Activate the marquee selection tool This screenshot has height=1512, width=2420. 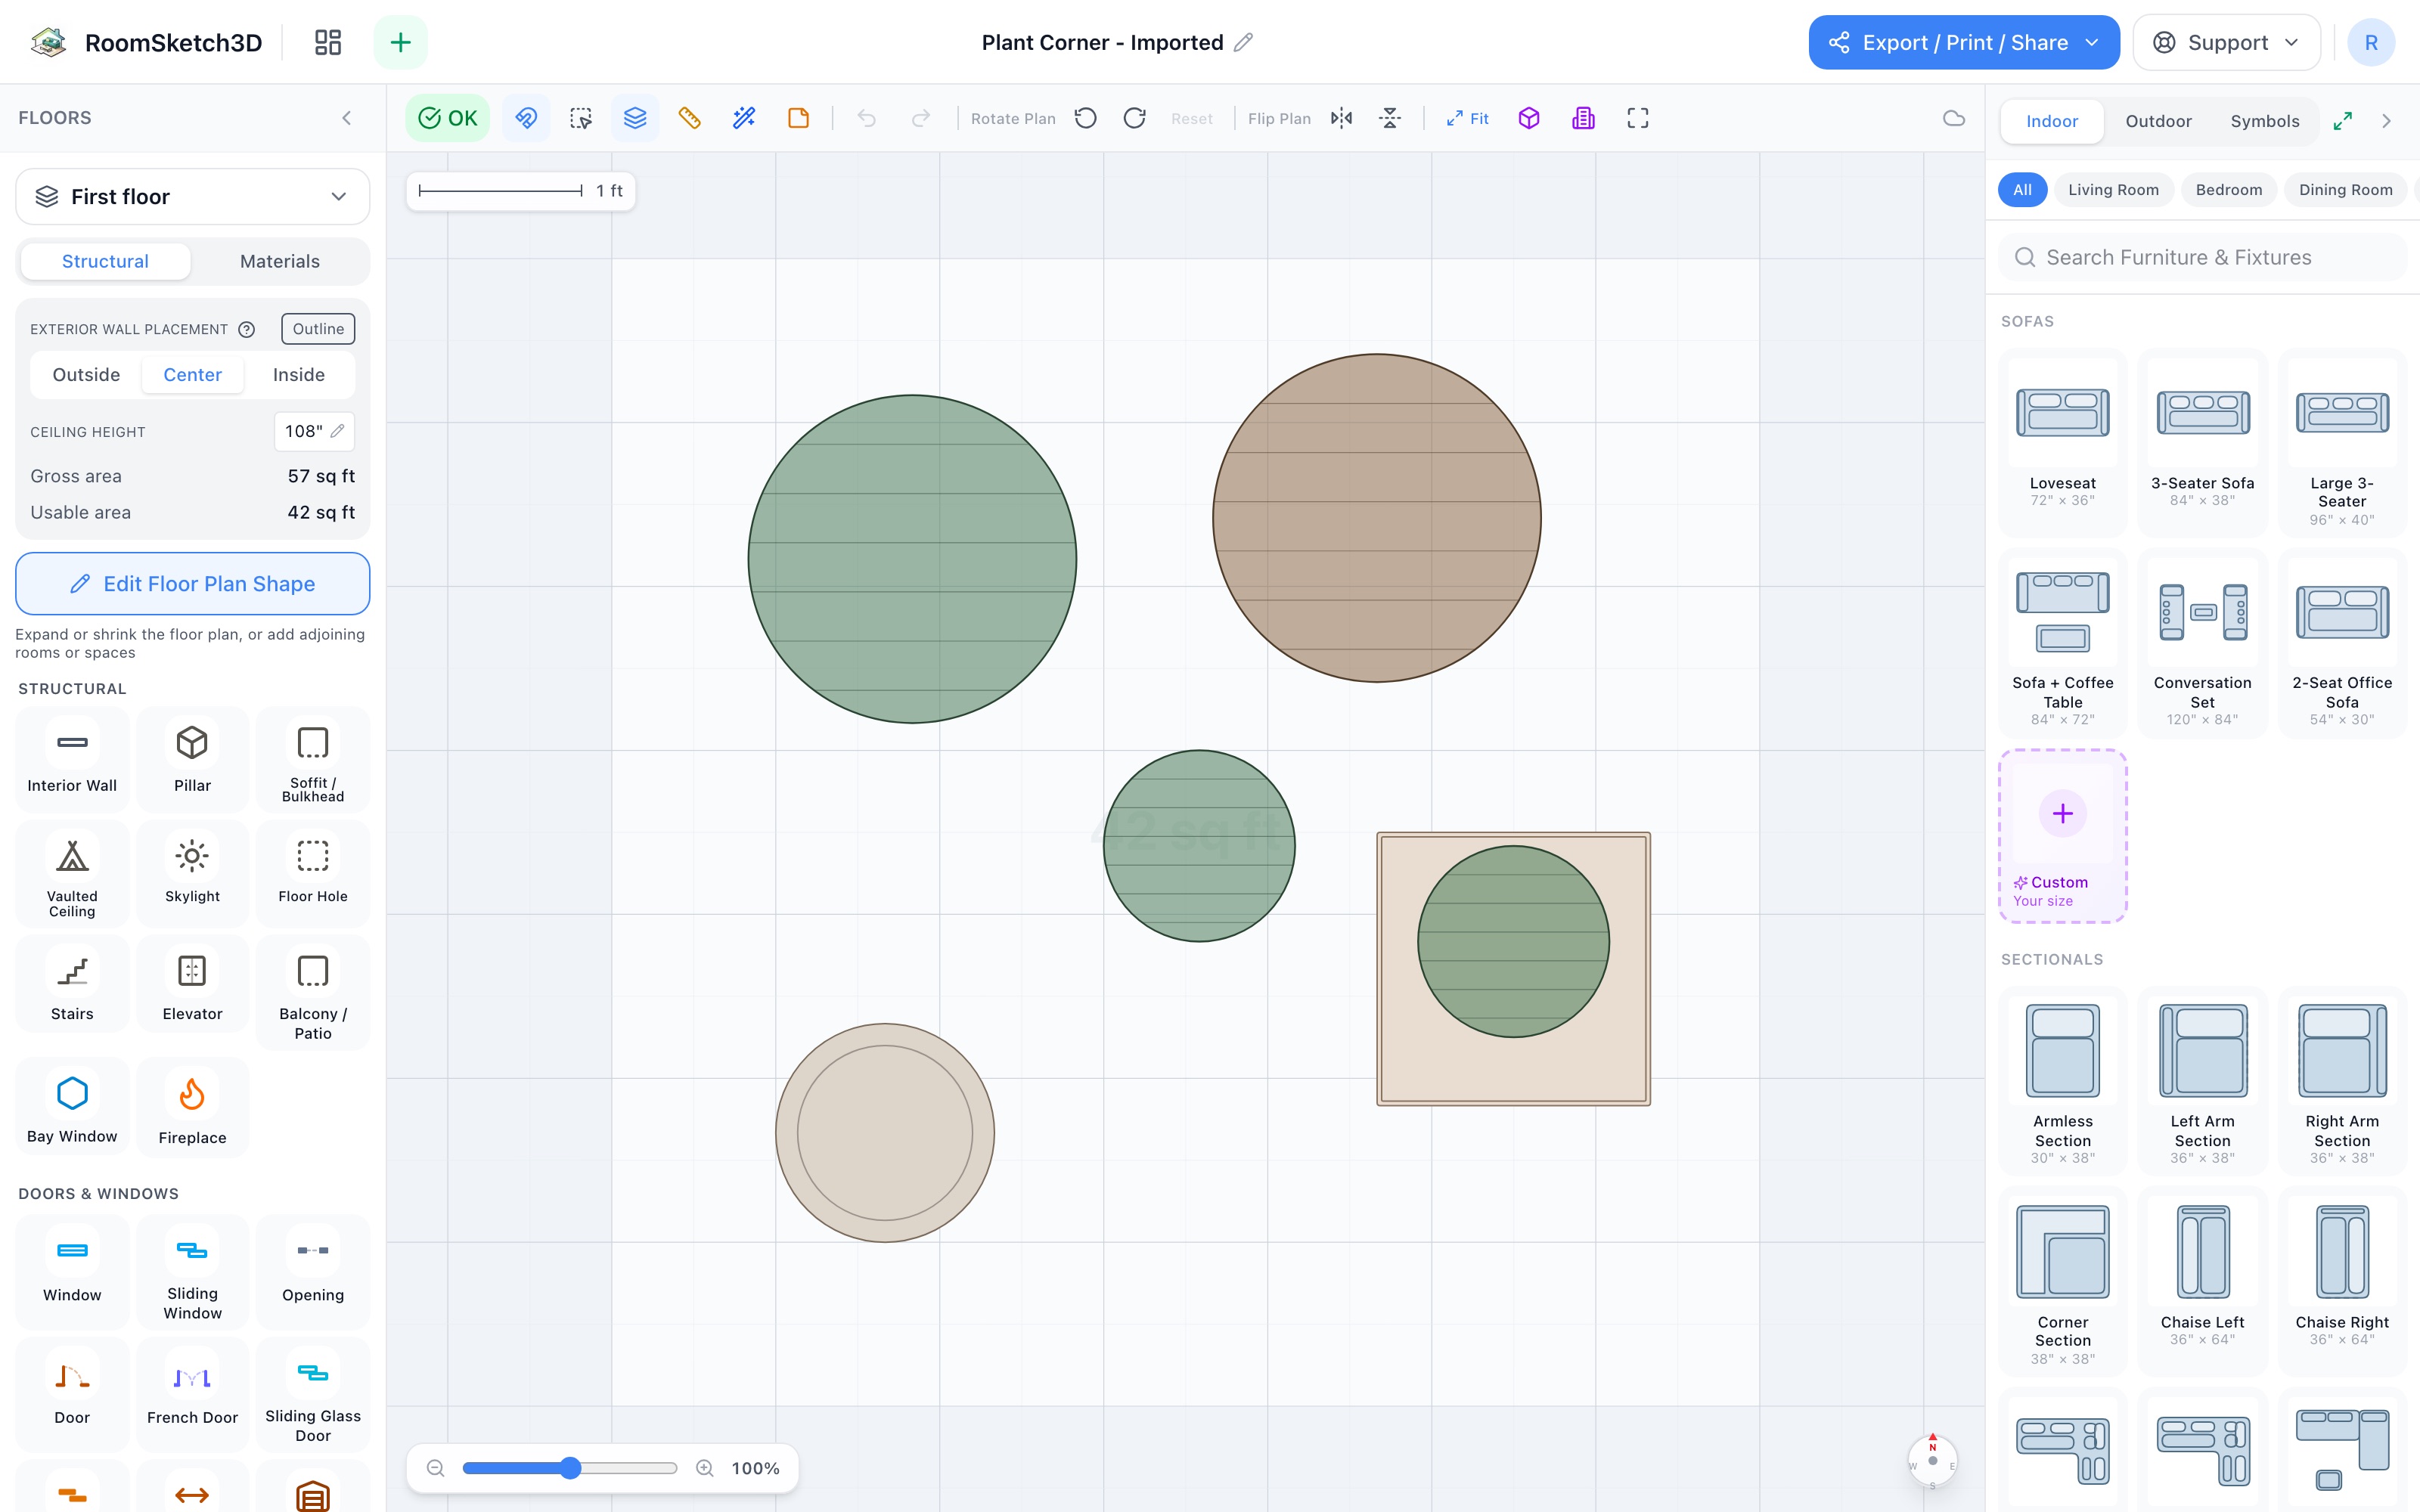click(581, 118)
